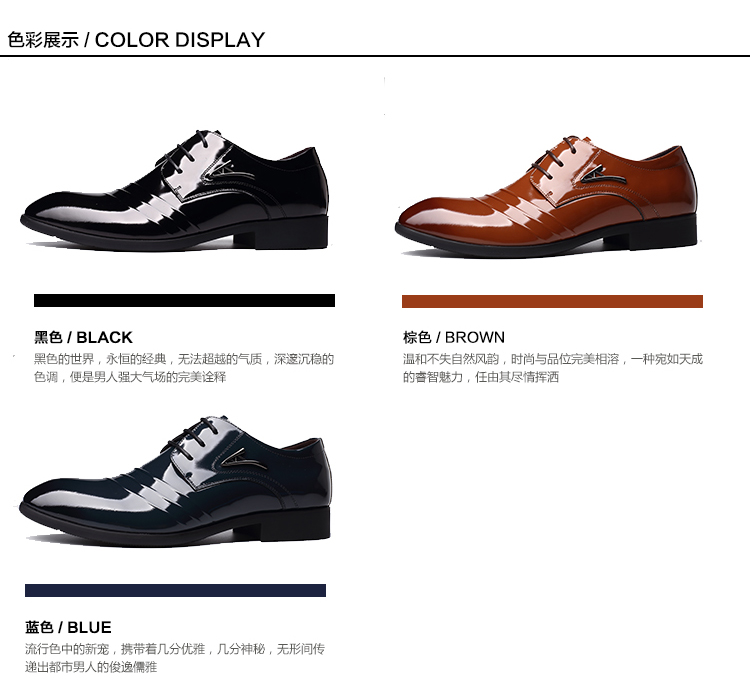750x686 pixels.
Task: Click the 蓝色 / BLUE label
Action: tap(68, 627)
